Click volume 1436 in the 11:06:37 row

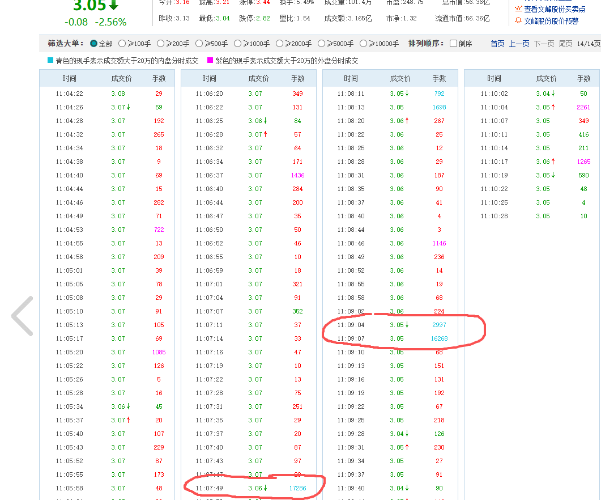point(297,175)
